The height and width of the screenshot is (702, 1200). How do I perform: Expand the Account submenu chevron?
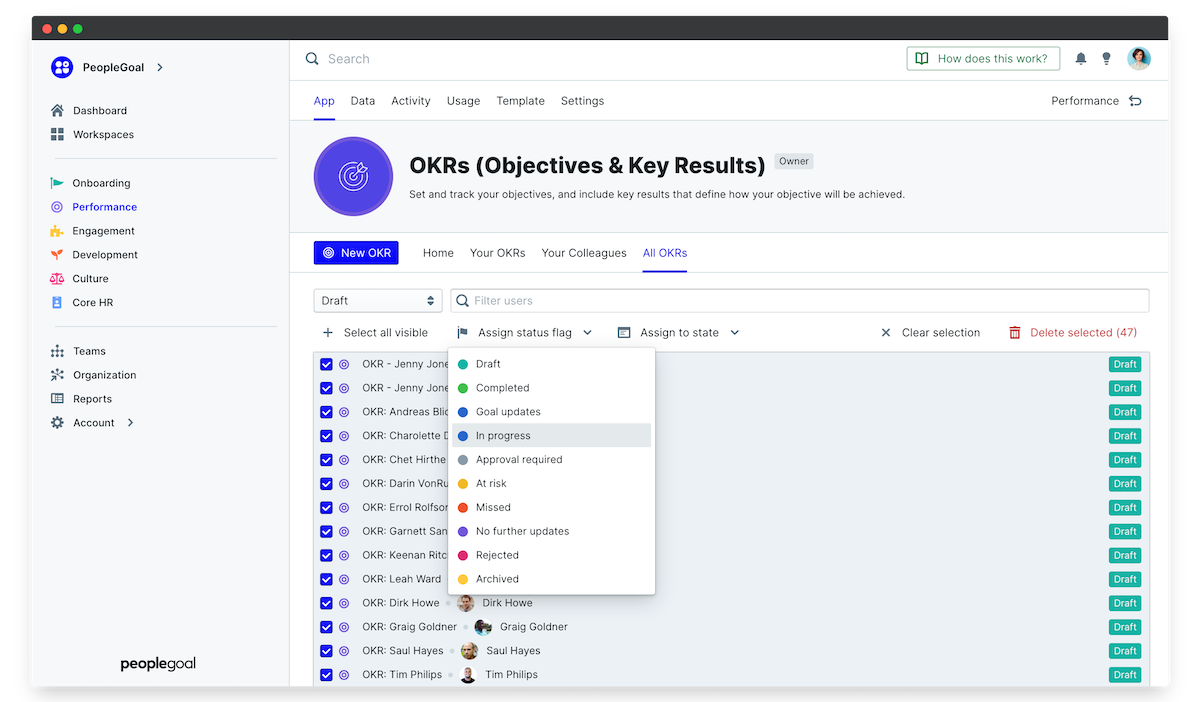coord(130,423)
